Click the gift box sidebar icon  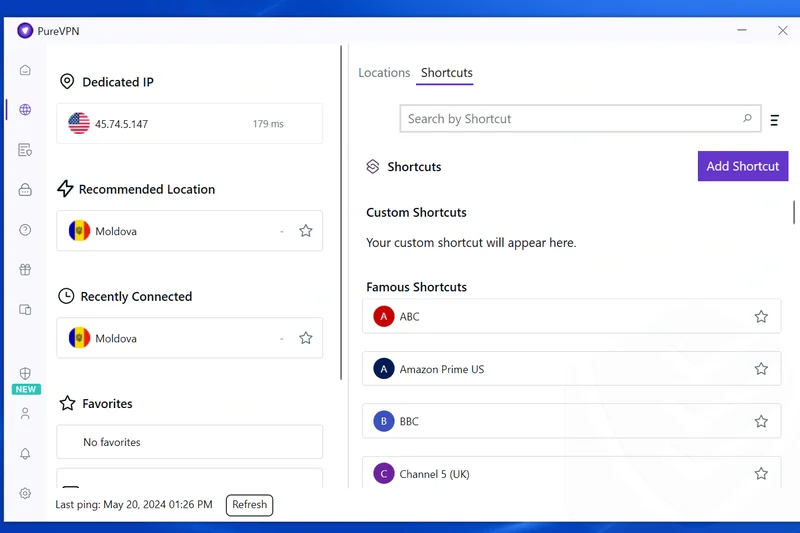coord(25,270)
